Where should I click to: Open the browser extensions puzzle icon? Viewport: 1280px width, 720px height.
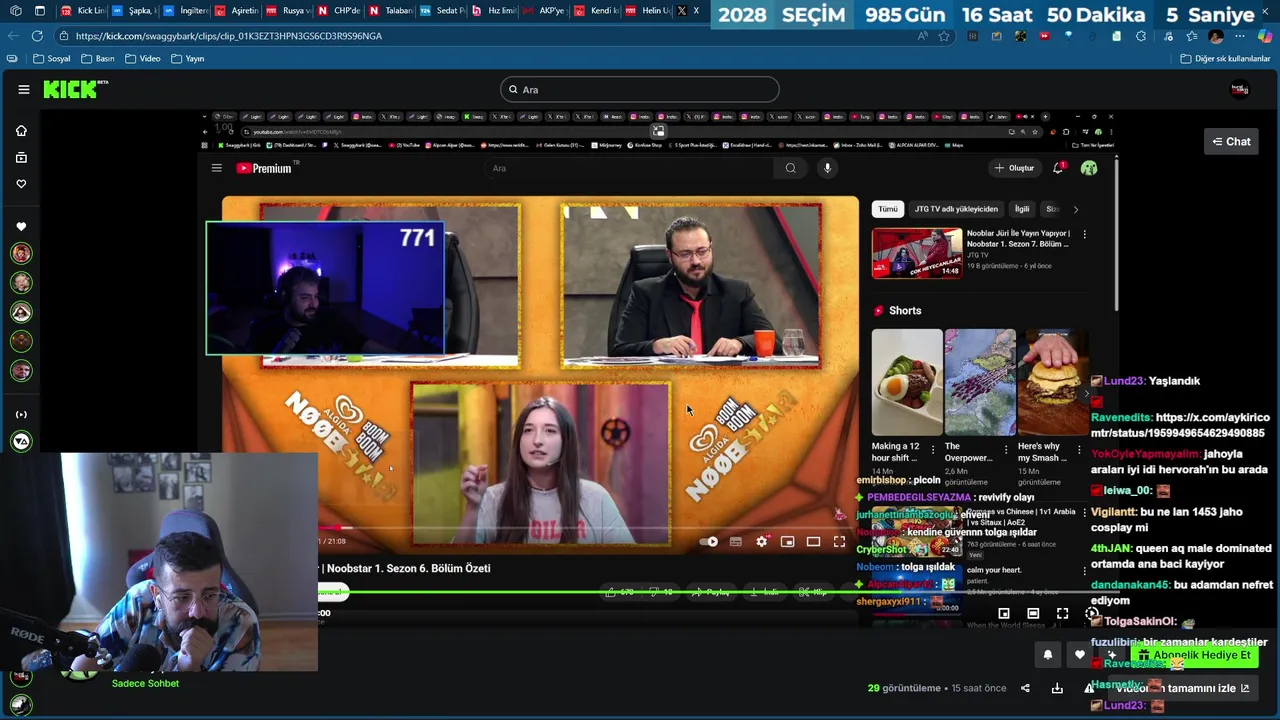[1141, 36]
